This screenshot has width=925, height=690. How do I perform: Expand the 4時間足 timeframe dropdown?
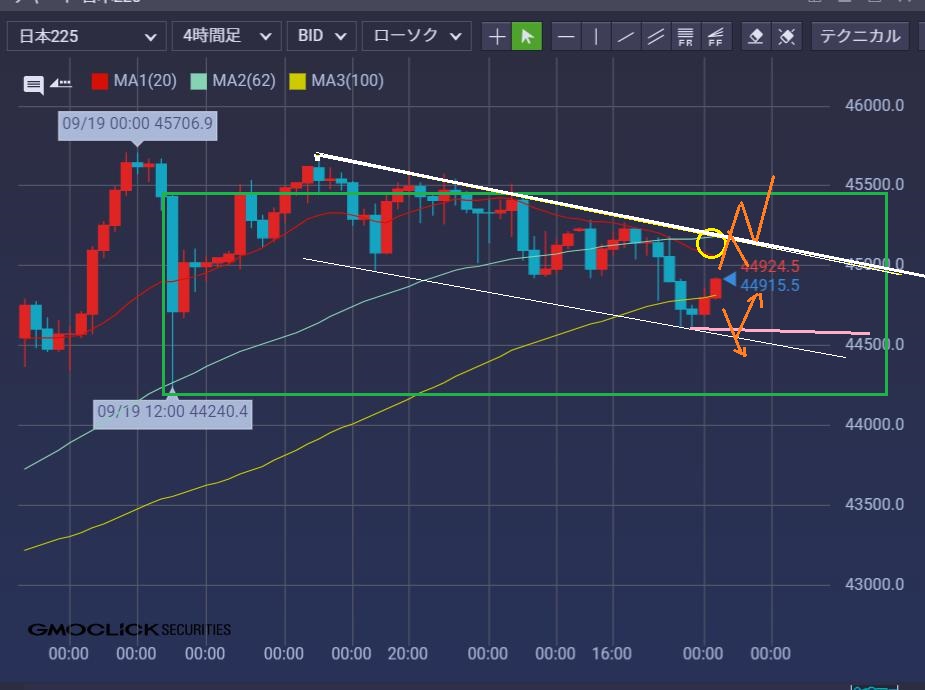pos(226,37)
